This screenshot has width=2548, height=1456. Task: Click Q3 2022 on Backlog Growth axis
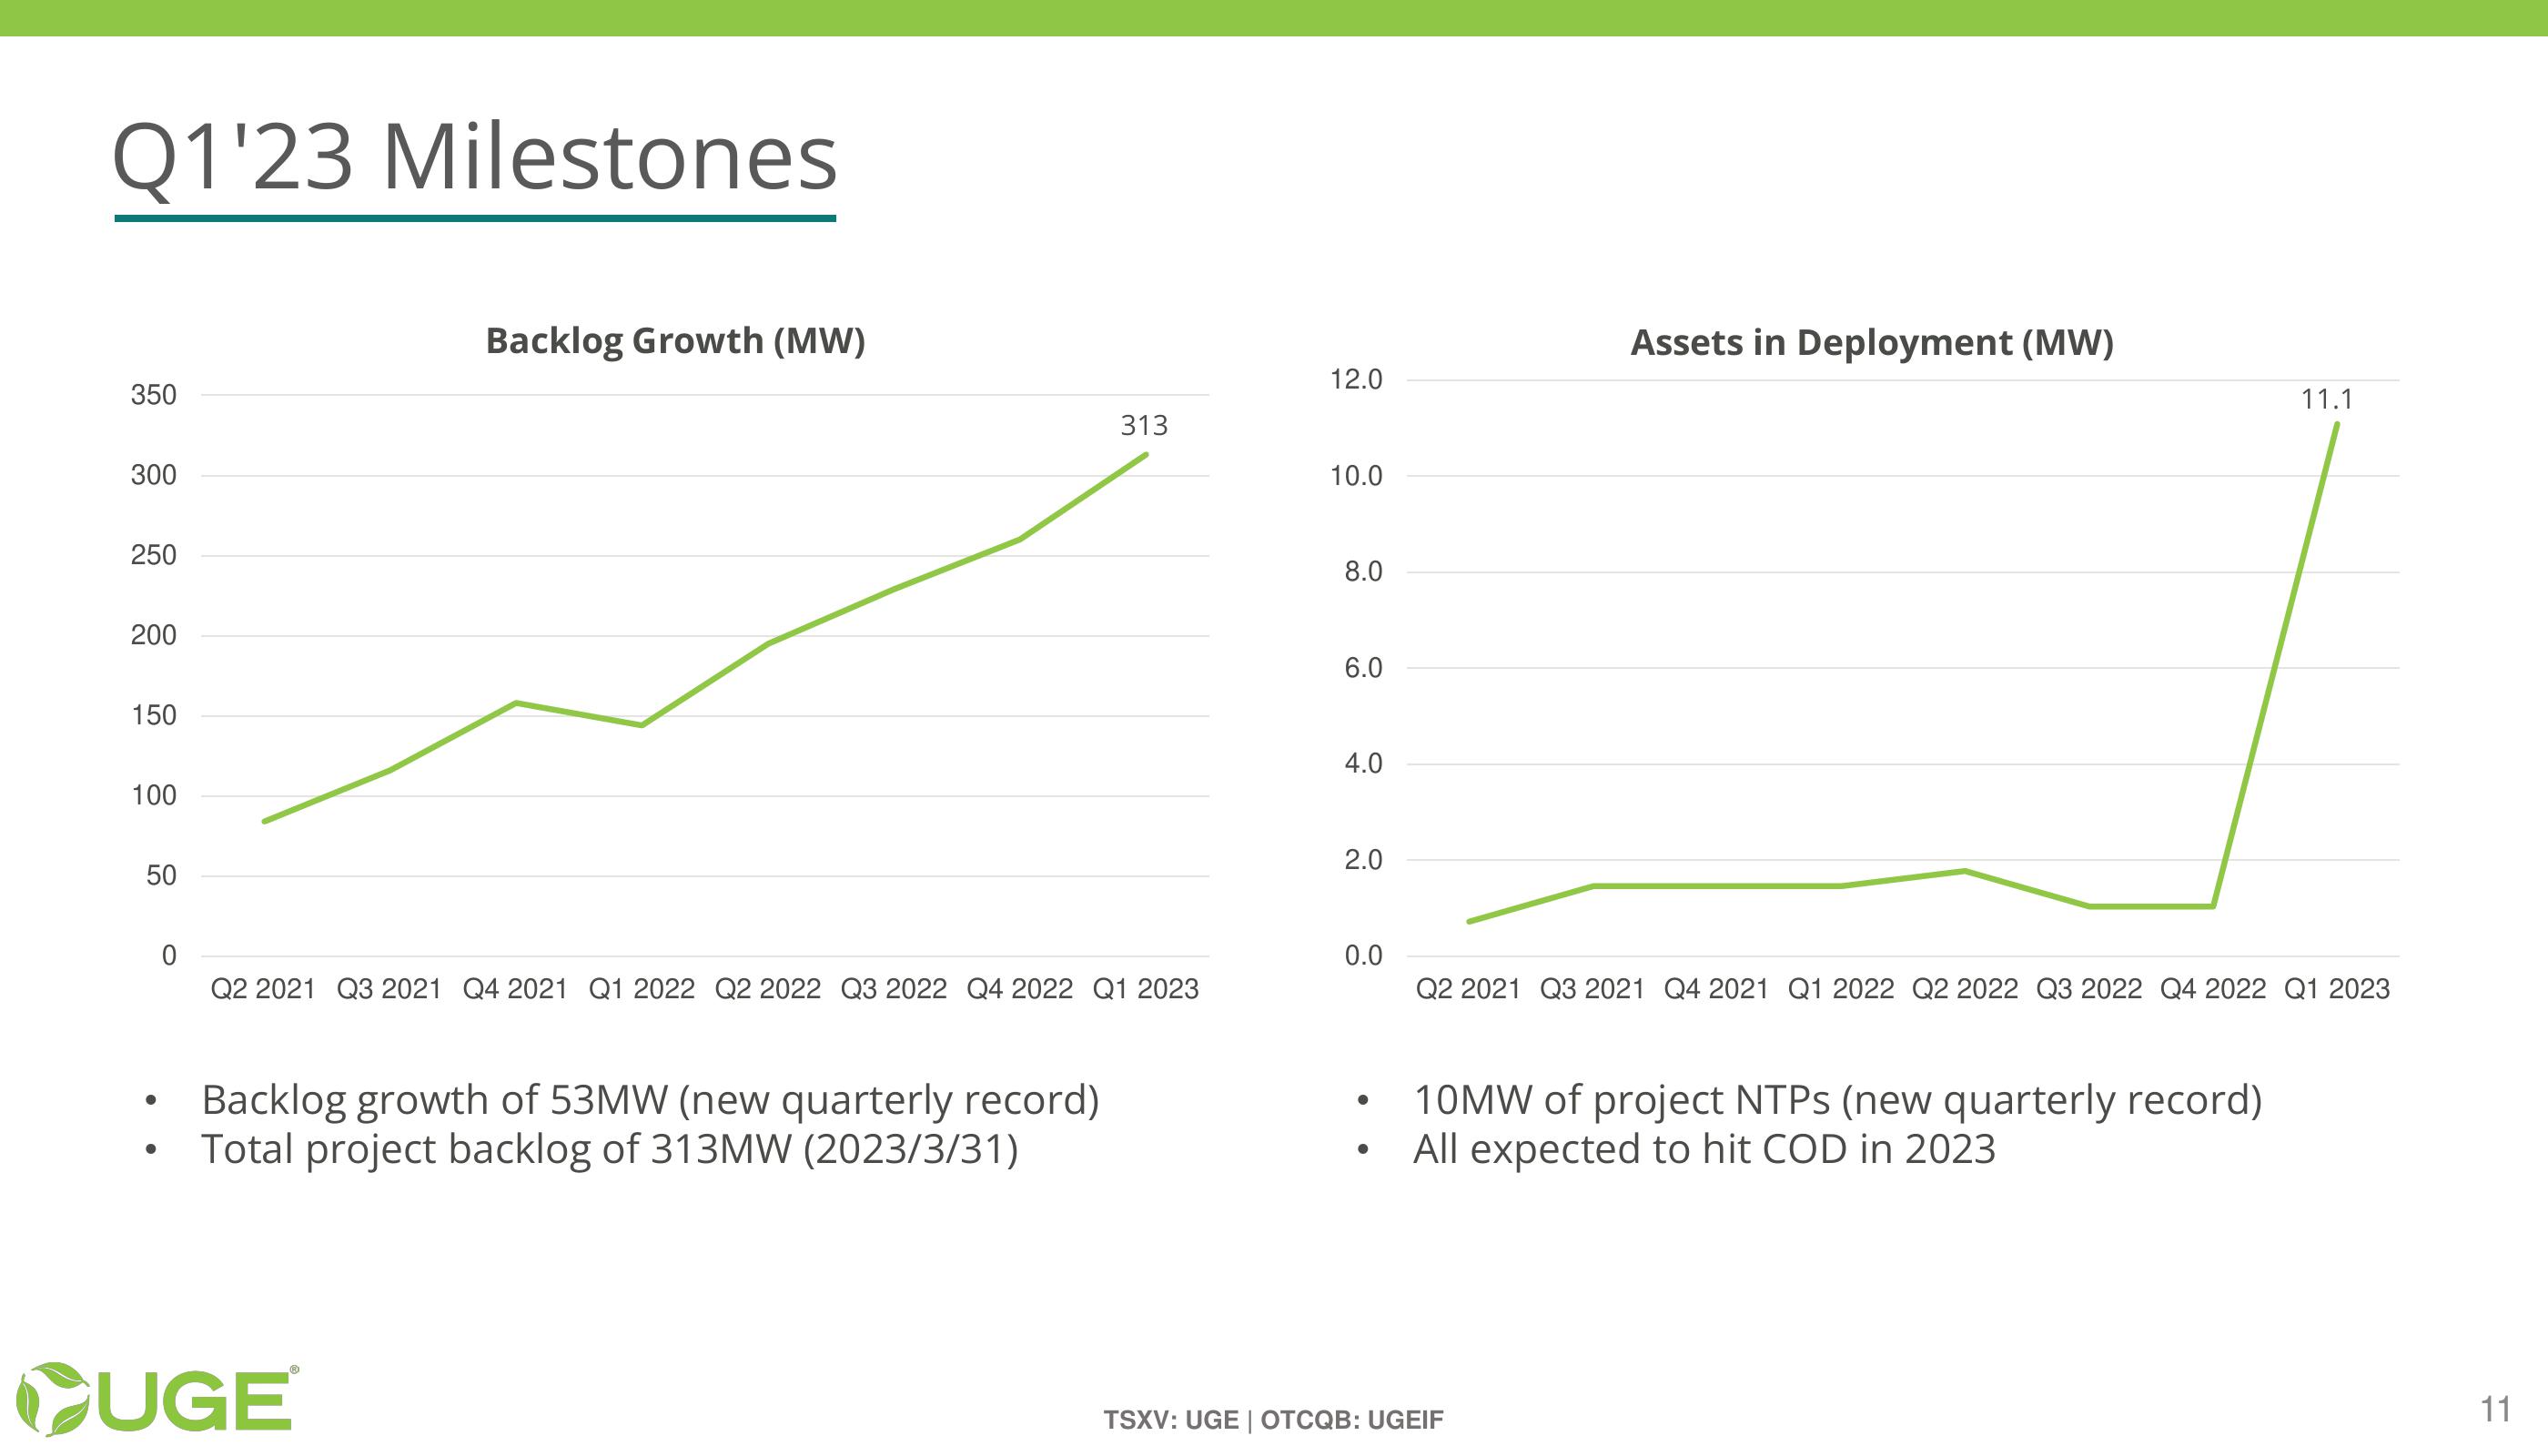click(893, 989)
